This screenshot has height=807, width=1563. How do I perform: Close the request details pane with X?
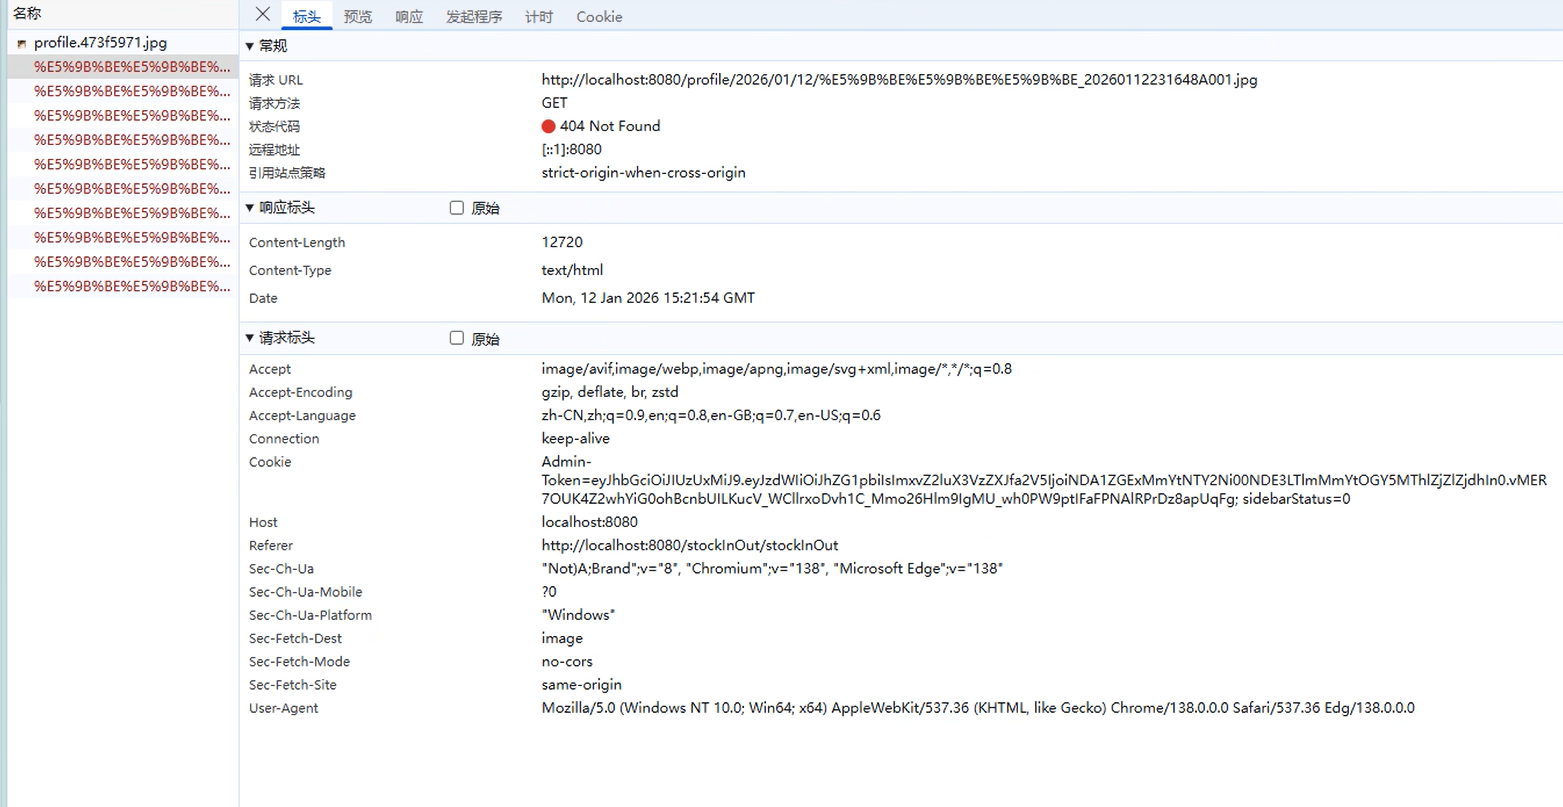[x=262, y=14]
